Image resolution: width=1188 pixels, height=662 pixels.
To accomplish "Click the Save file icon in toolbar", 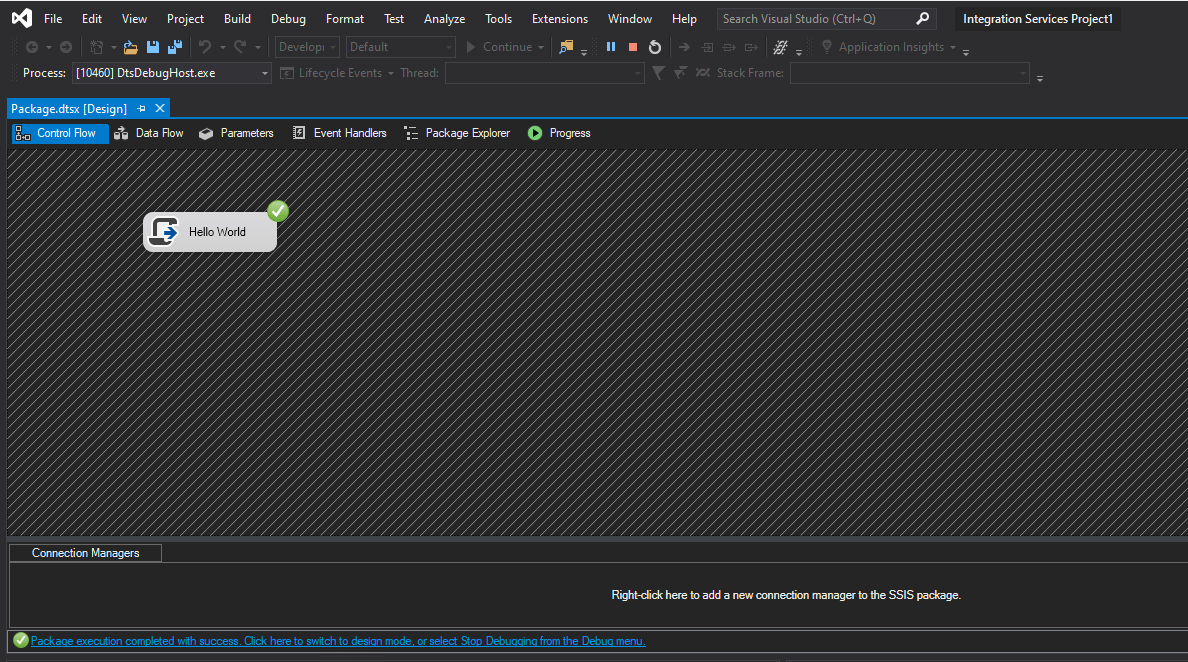I will pos(153,47).
